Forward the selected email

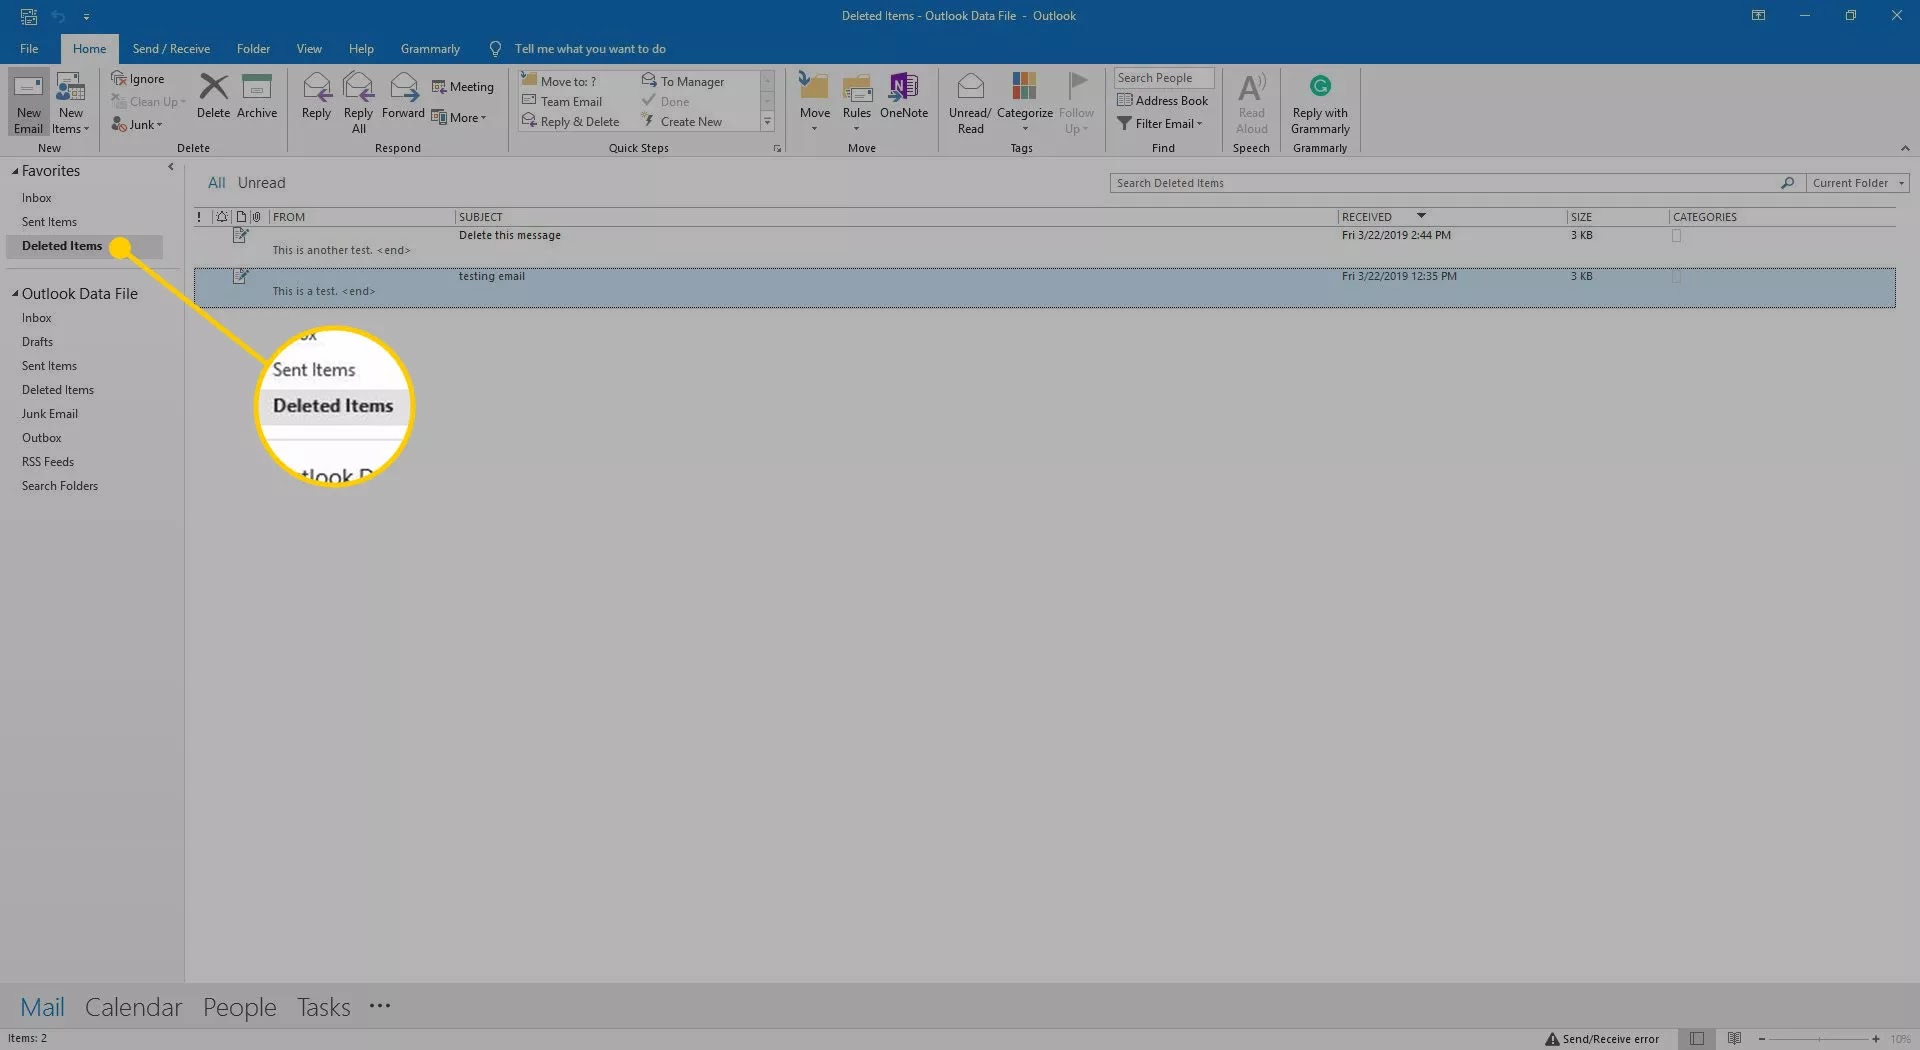pyautogui.click(x=403, y=96)
